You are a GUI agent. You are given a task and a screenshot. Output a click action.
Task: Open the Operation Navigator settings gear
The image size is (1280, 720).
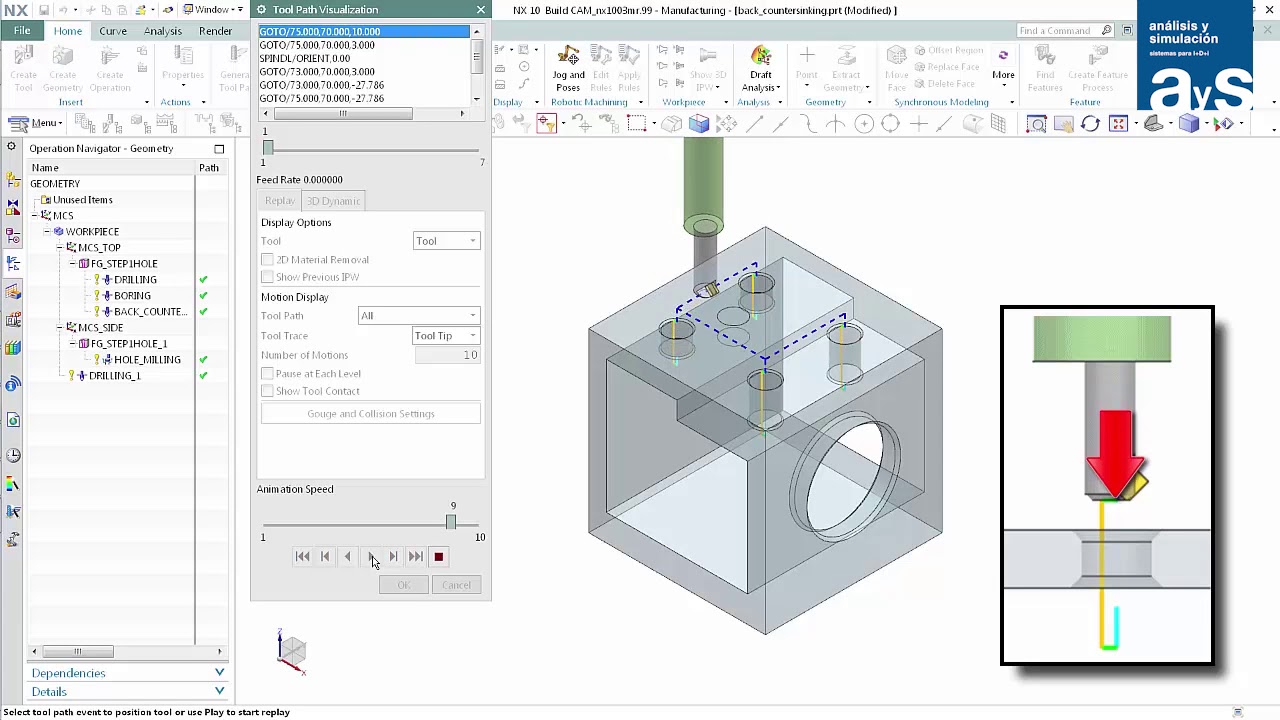tap(12, 148)
